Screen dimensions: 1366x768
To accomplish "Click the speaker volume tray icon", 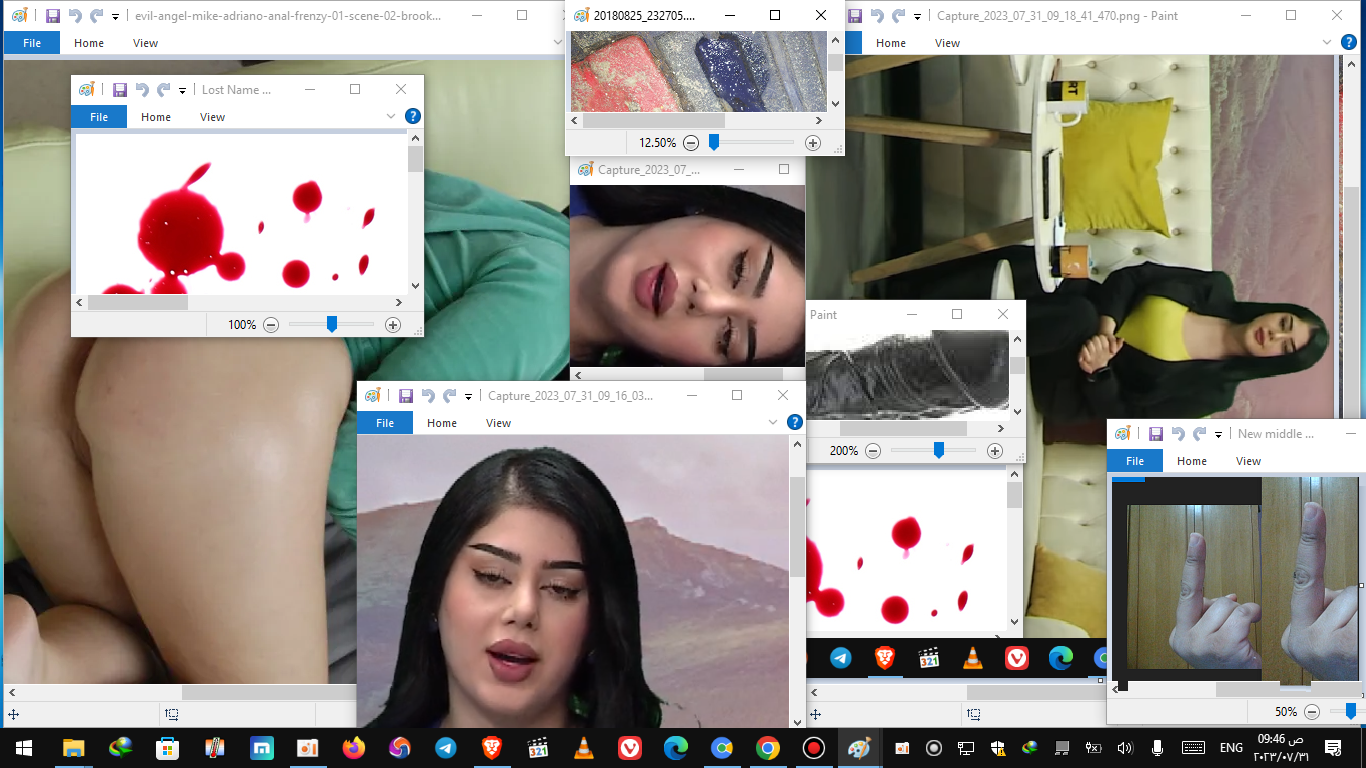I will click(x=1124, y=748).
